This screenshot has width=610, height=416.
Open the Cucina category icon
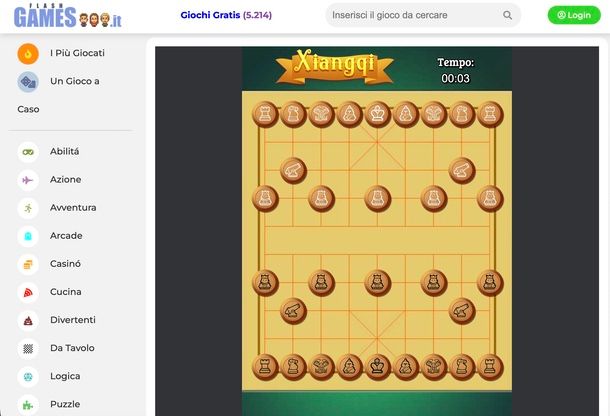(28, 292)
